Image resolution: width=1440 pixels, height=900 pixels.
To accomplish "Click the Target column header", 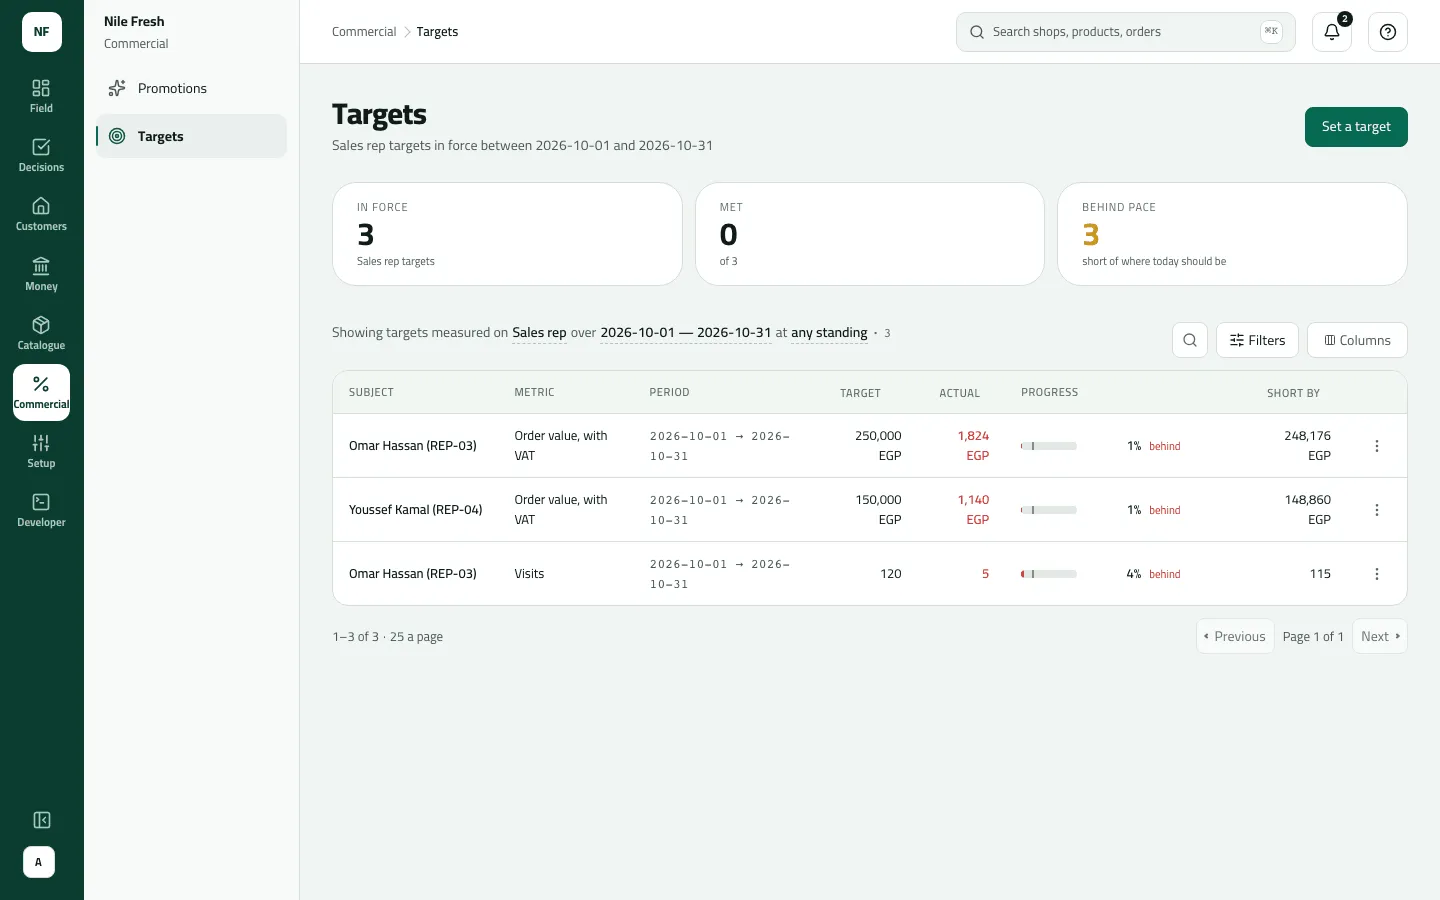I will 860,393.
